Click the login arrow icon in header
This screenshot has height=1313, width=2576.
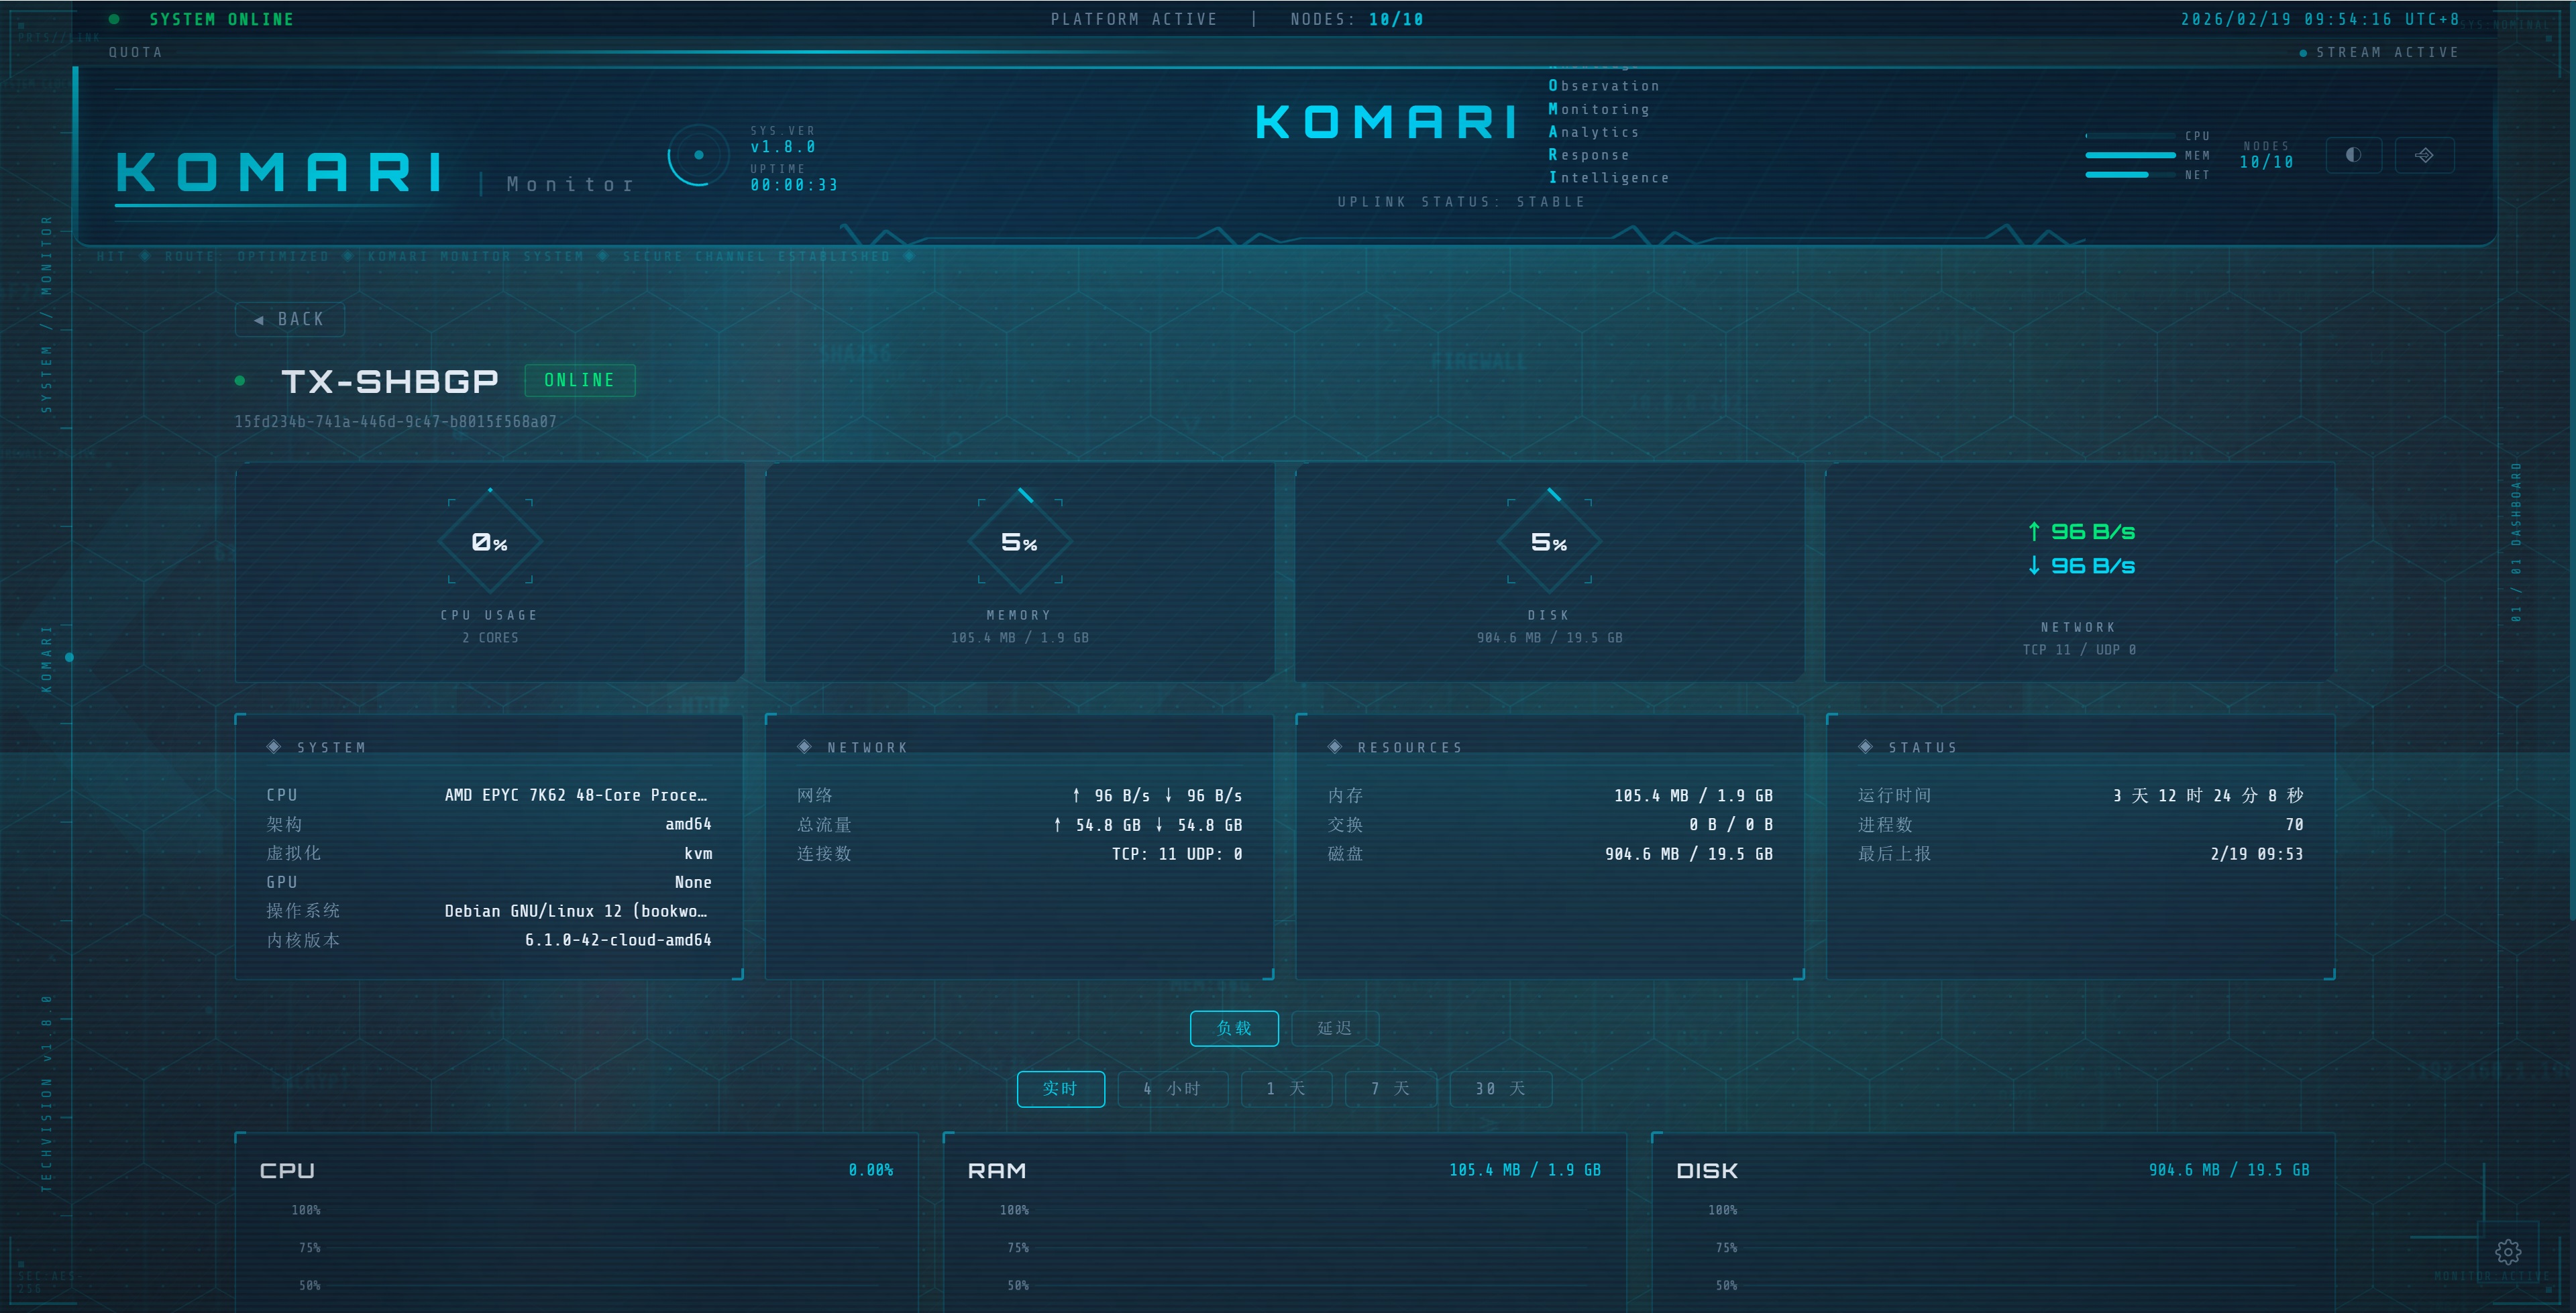[x=2424, y=155]
